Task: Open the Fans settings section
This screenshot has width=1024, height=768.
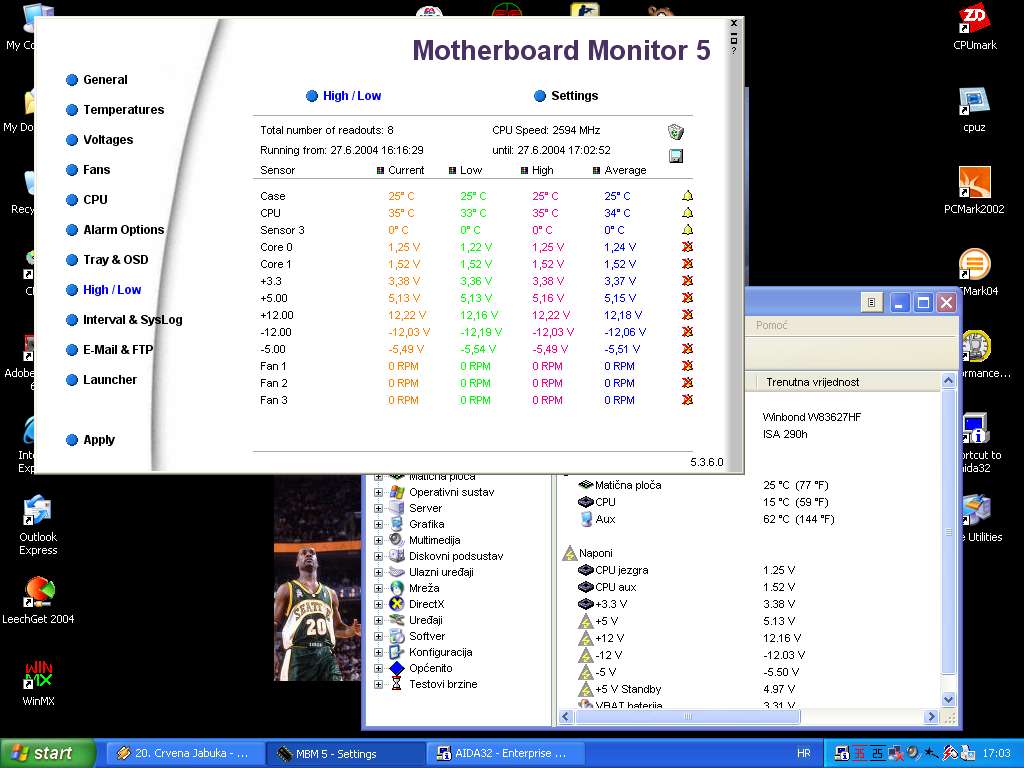Action: click(88, 170)
